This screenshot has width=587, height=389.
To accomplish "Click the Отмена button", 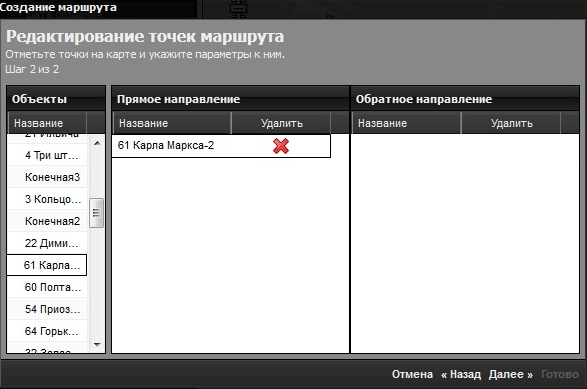I will point(412,374).
